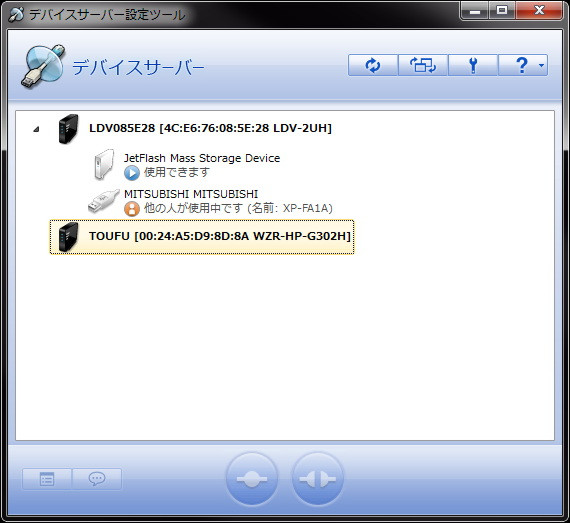Open the wrench settings tool
Screen dimensions: 570x523
click(x=473, y=65)
